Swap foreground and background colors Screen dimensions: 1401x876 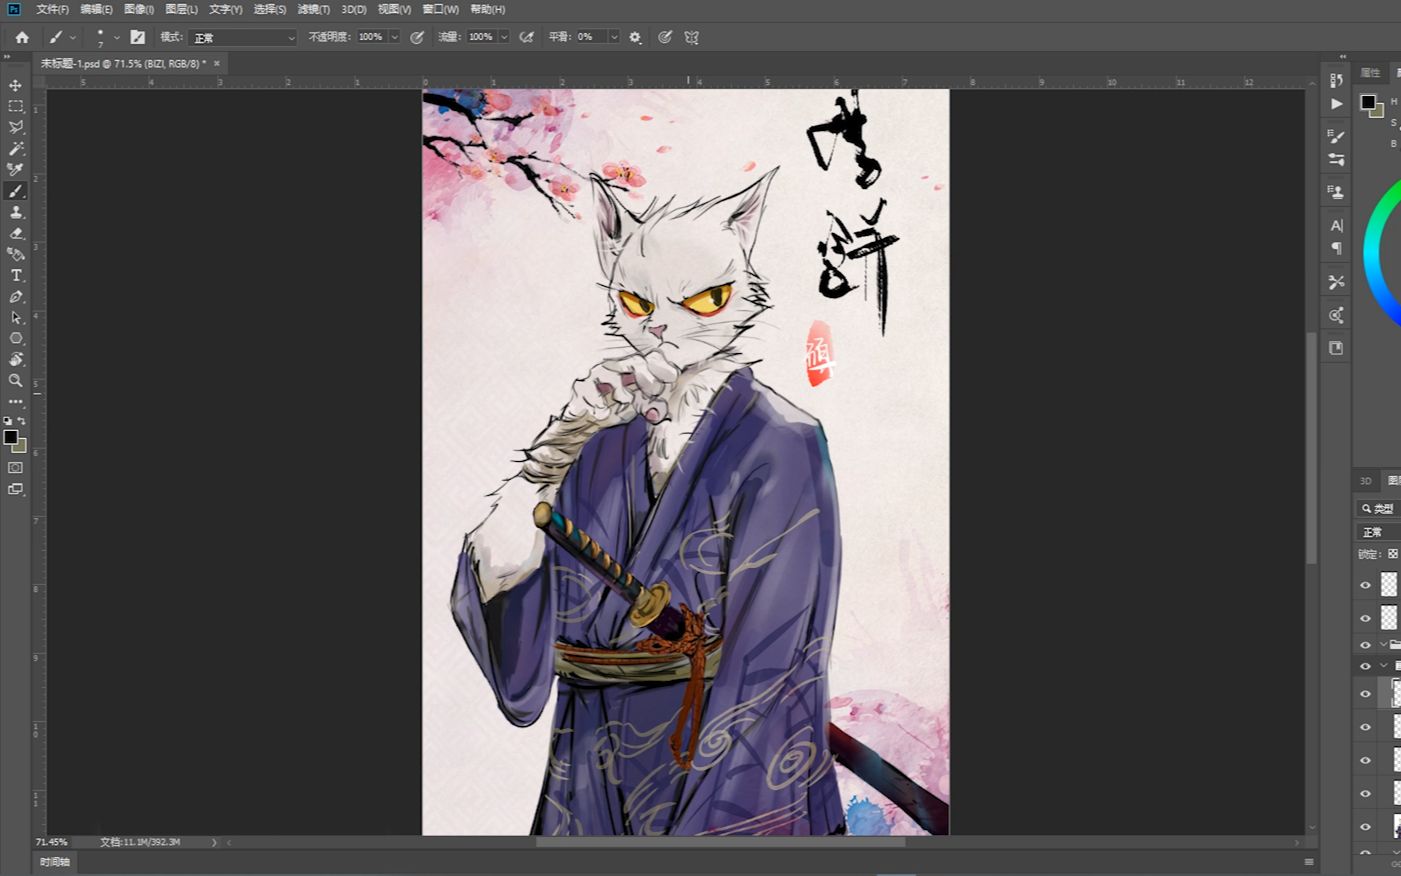tap(22, 421)
